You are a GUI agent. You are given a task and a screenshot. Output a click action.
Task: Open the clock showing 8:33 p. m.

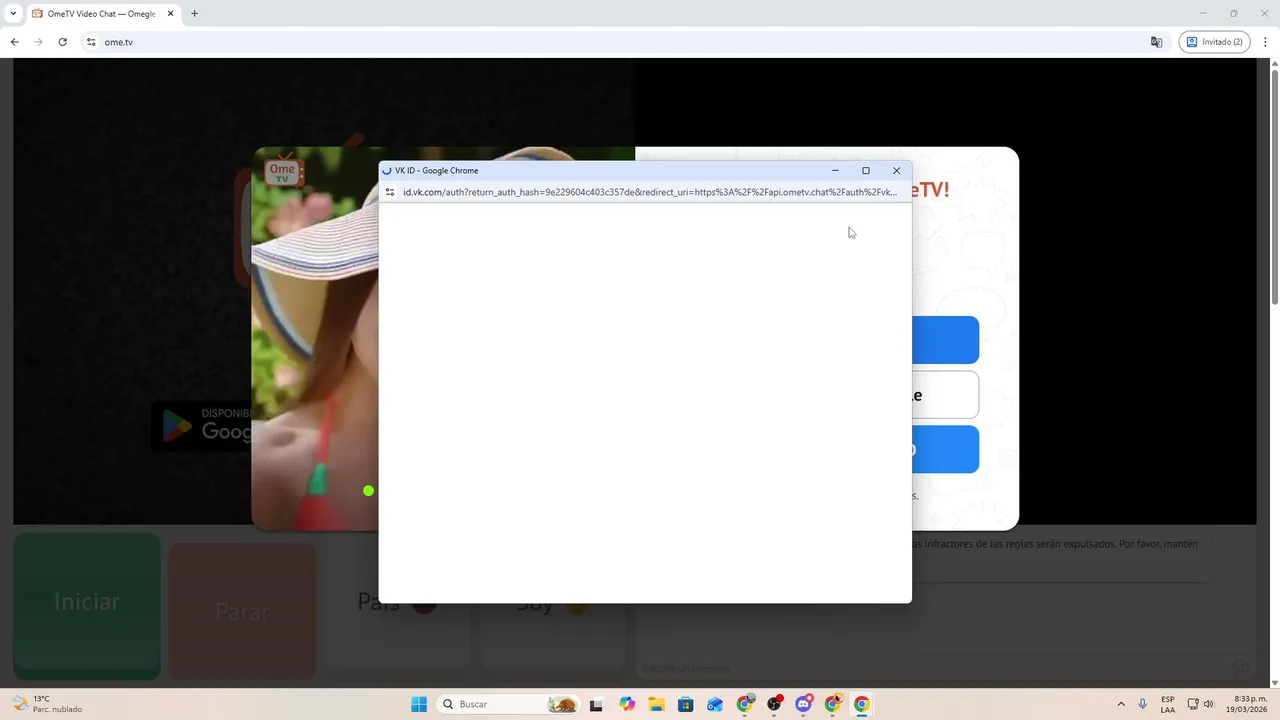pyautogui.click(x=1249, y=704)
